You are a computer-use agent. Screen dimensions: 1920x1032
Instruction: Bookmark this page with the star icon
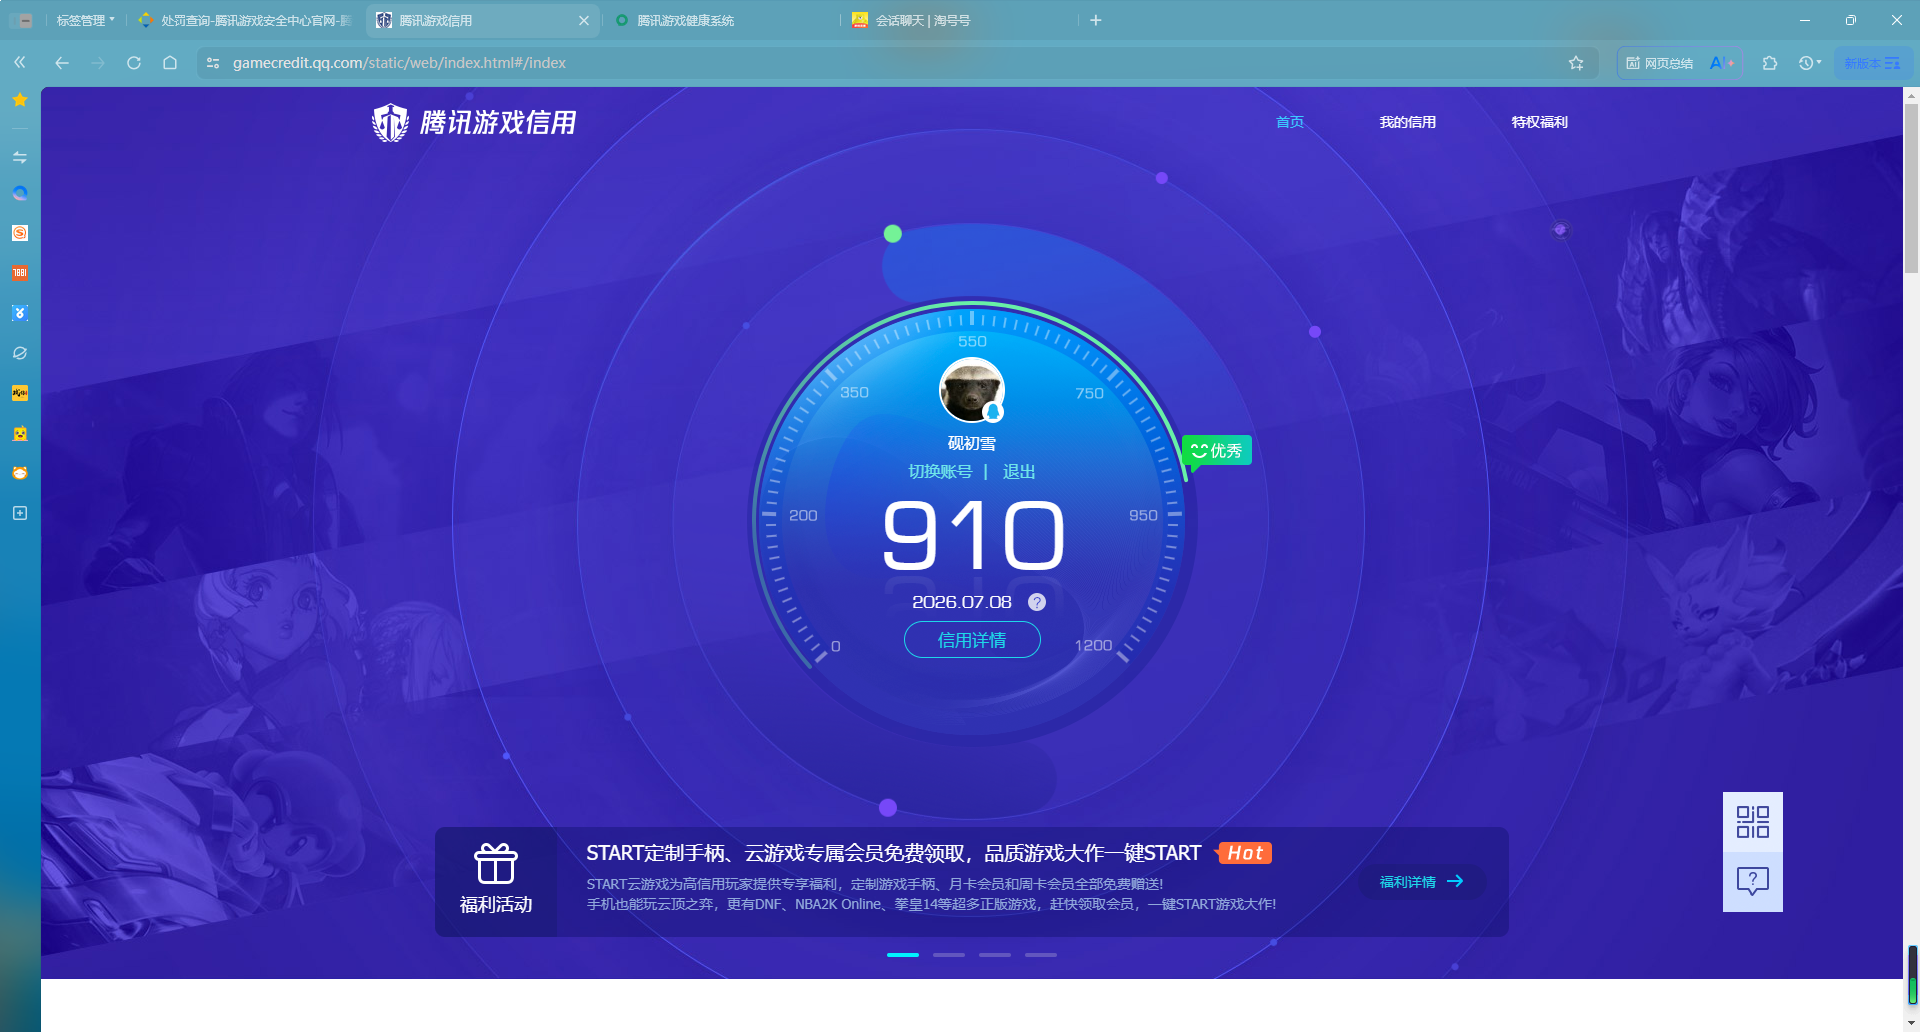(1576, 63)
